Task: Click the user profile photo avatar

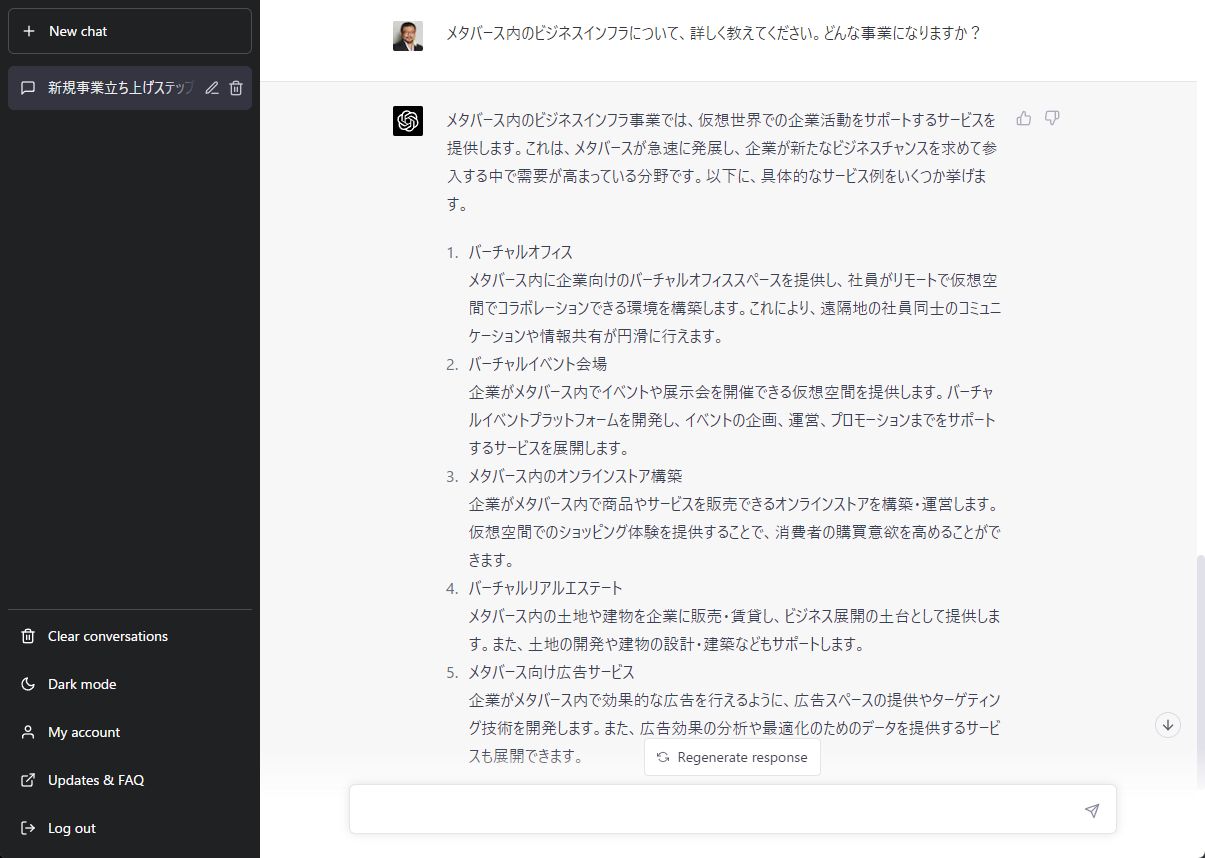Action: (408, 35)
